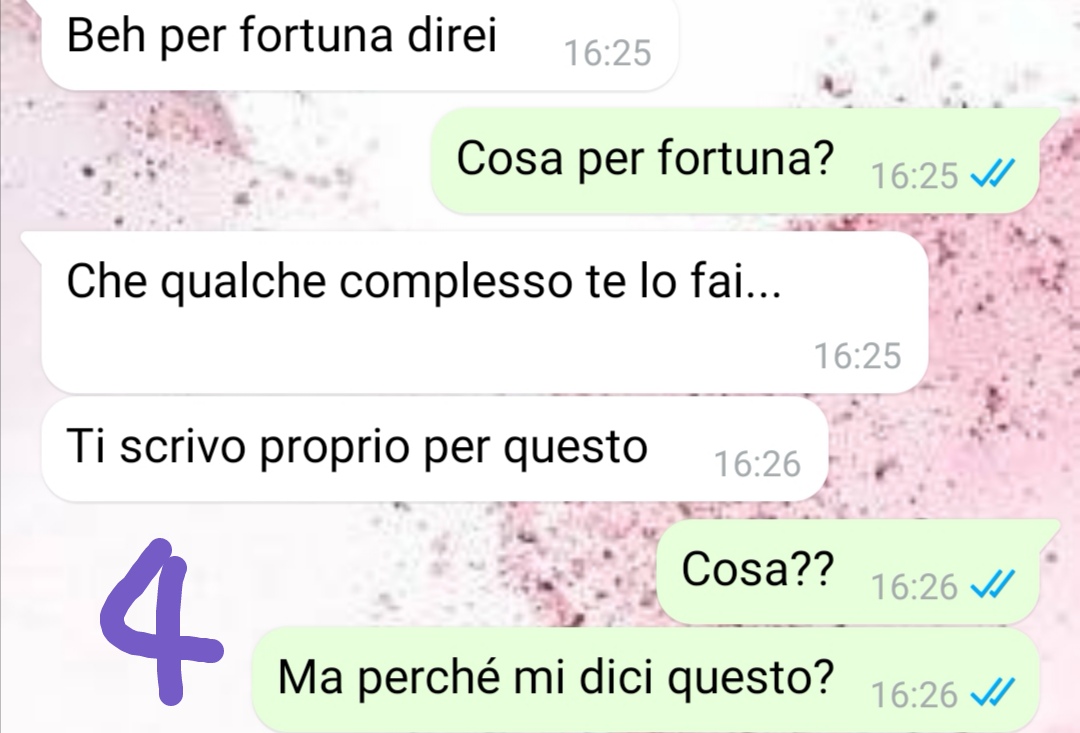Click the 16:25 timestamp on 'Beh per fortuna direi'

click(608, 53)
